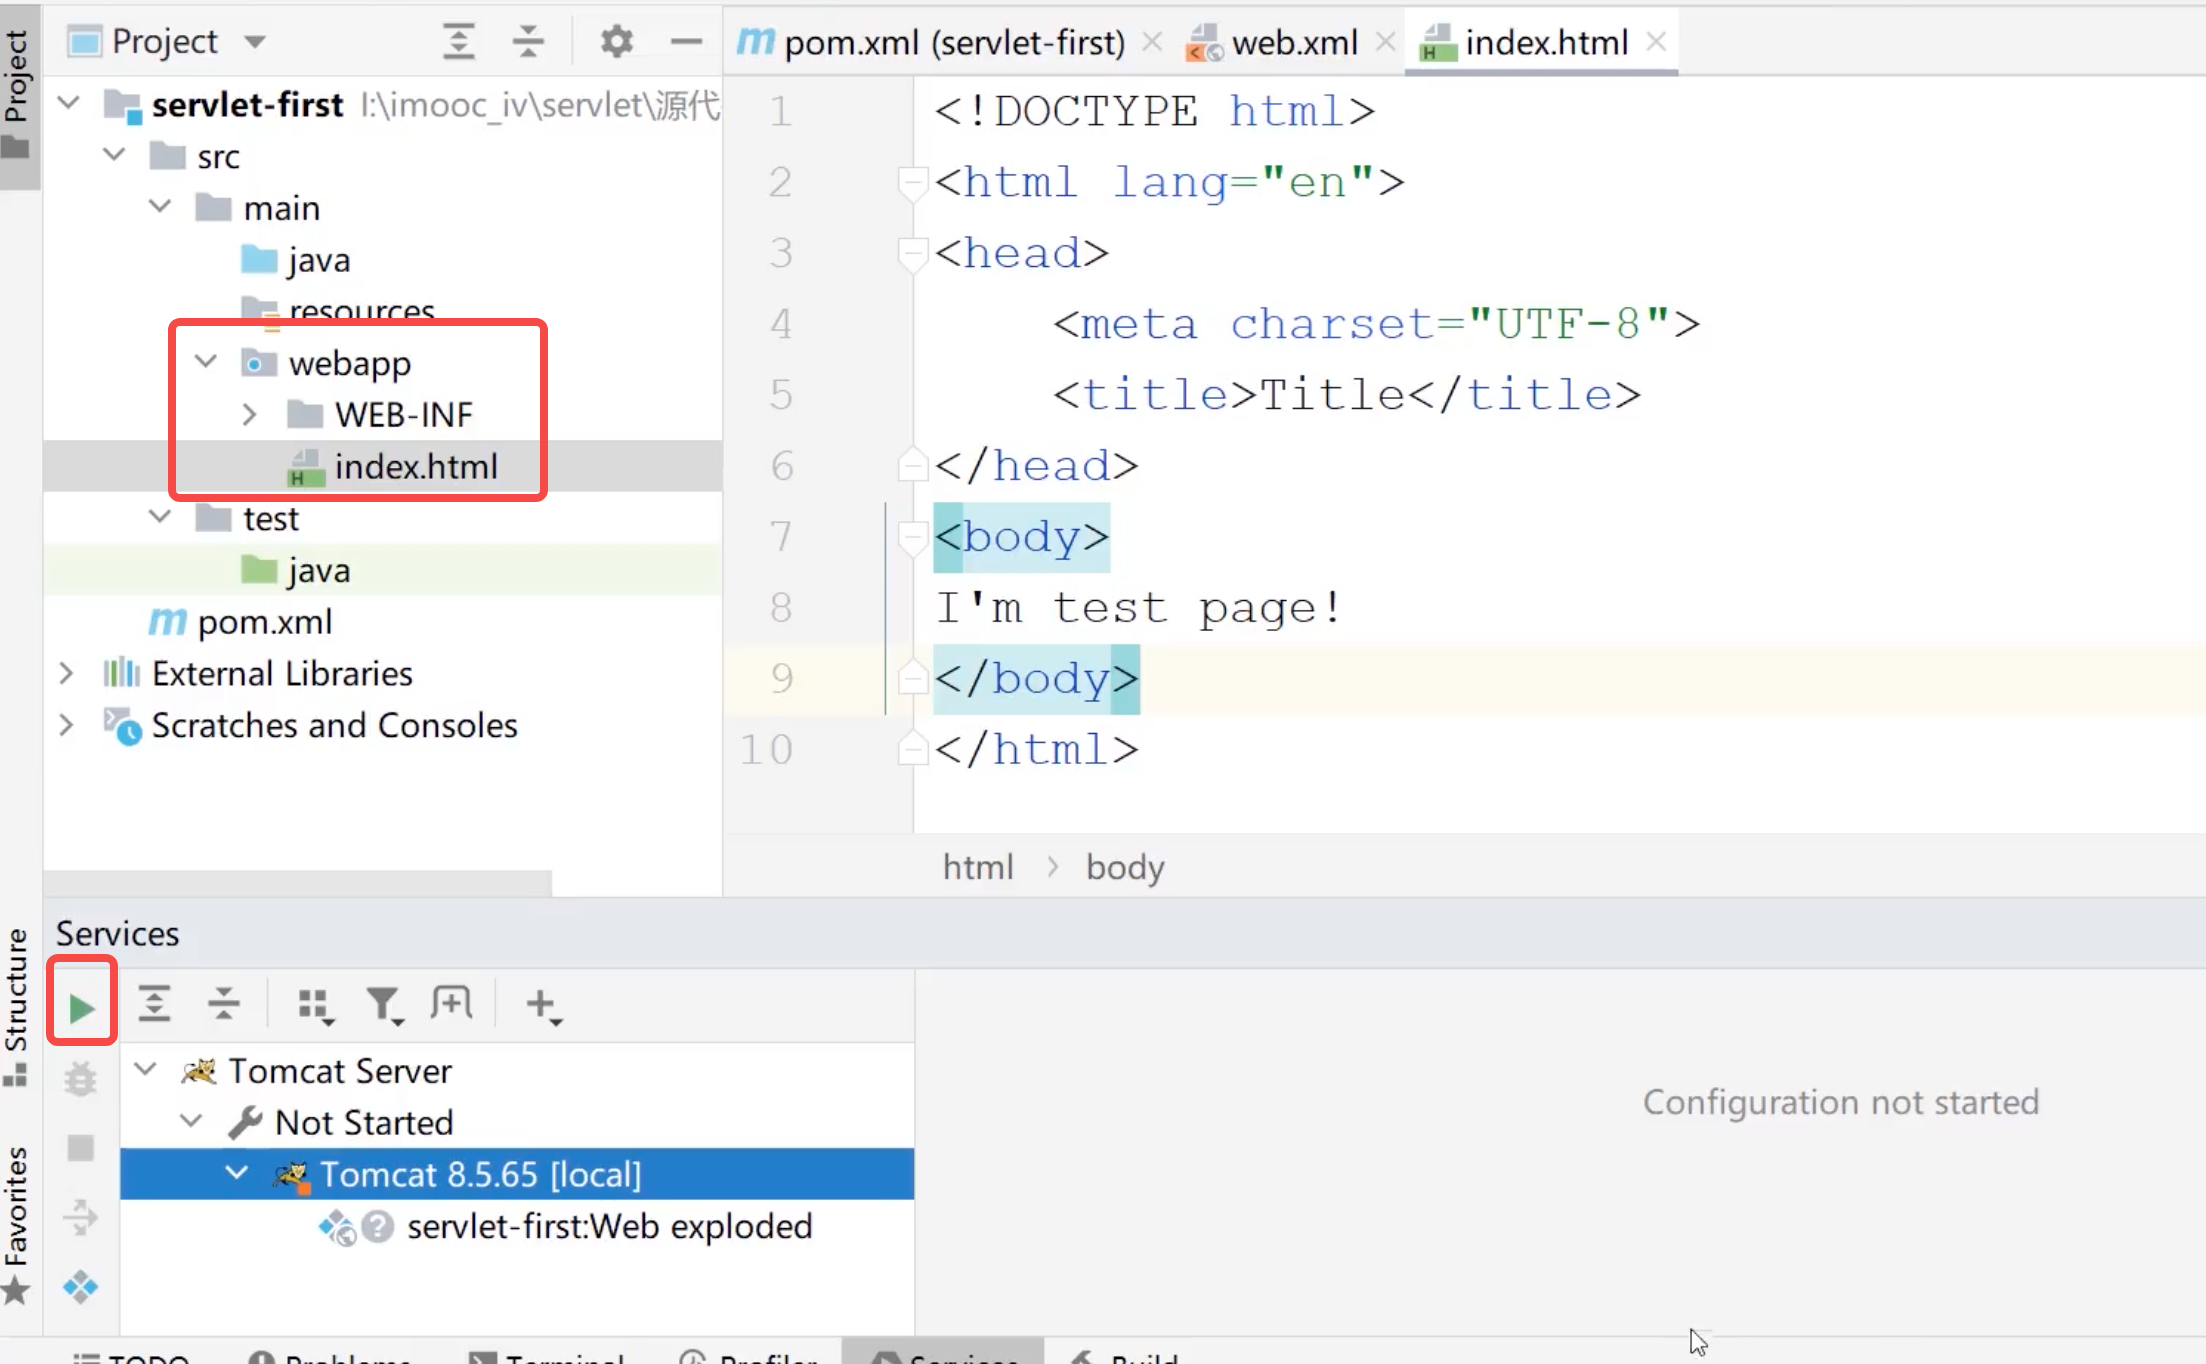Expand External Libraries node

[x=66, y=674]
